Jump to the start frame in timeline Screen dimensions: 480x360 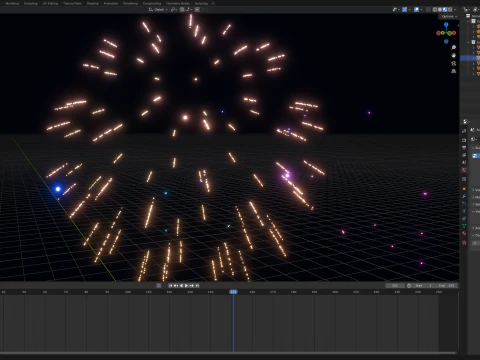click(171, 285)
